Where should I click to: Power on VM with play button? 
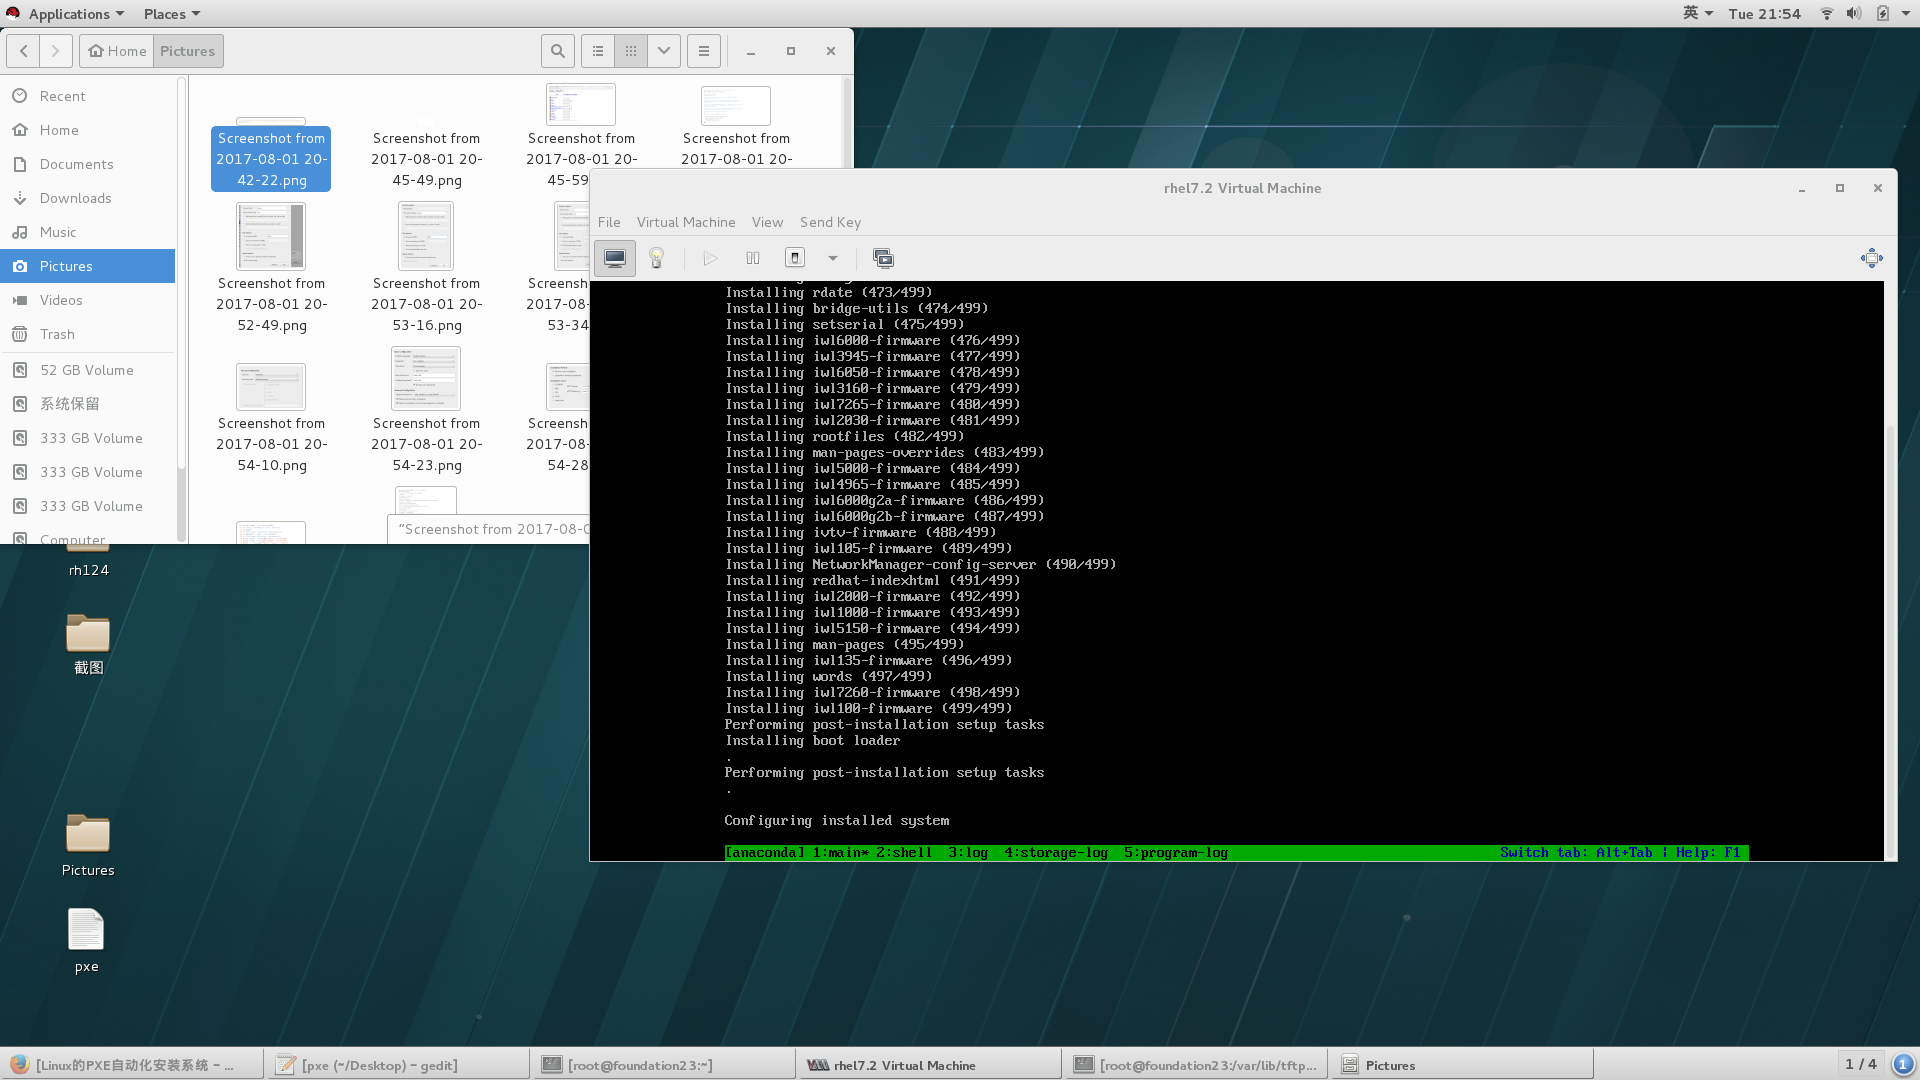pos(710,258)
